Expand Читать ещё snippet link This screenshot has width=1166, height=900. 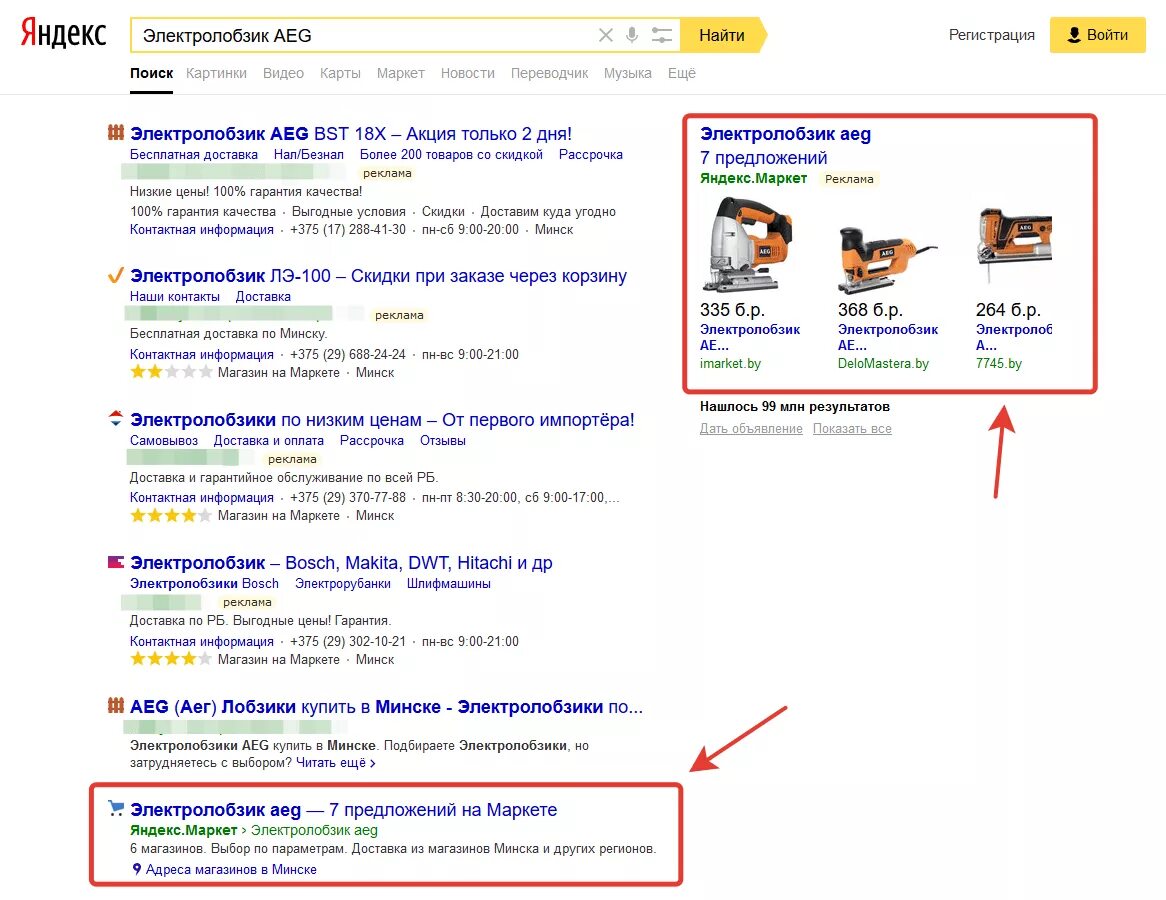coord(335,763)
